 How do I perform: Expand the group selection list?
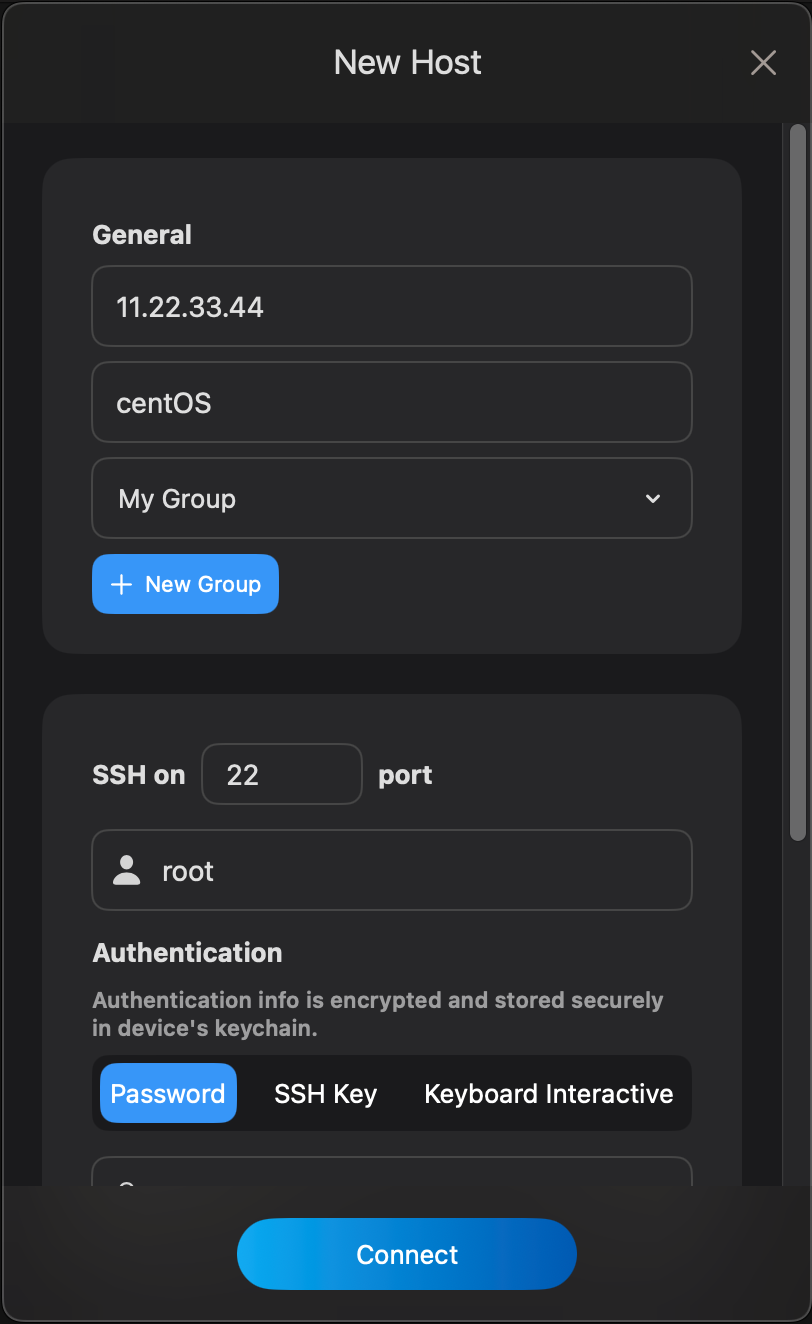tap(392, 498)
